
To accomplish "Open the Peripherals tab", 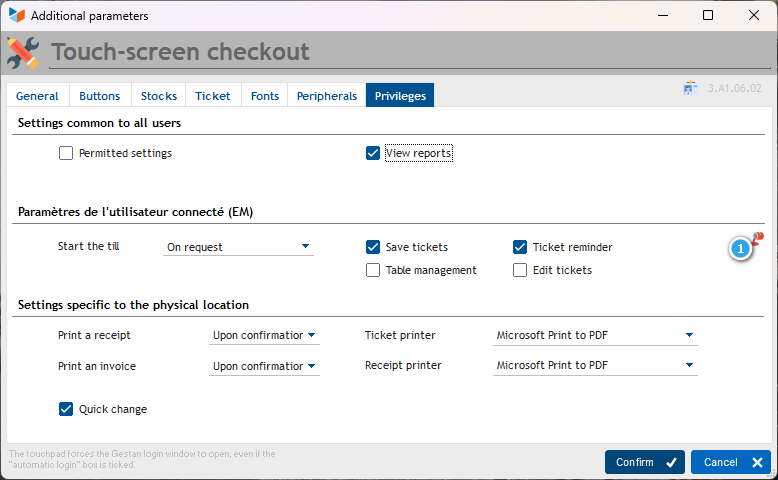I will click(326, 96).
